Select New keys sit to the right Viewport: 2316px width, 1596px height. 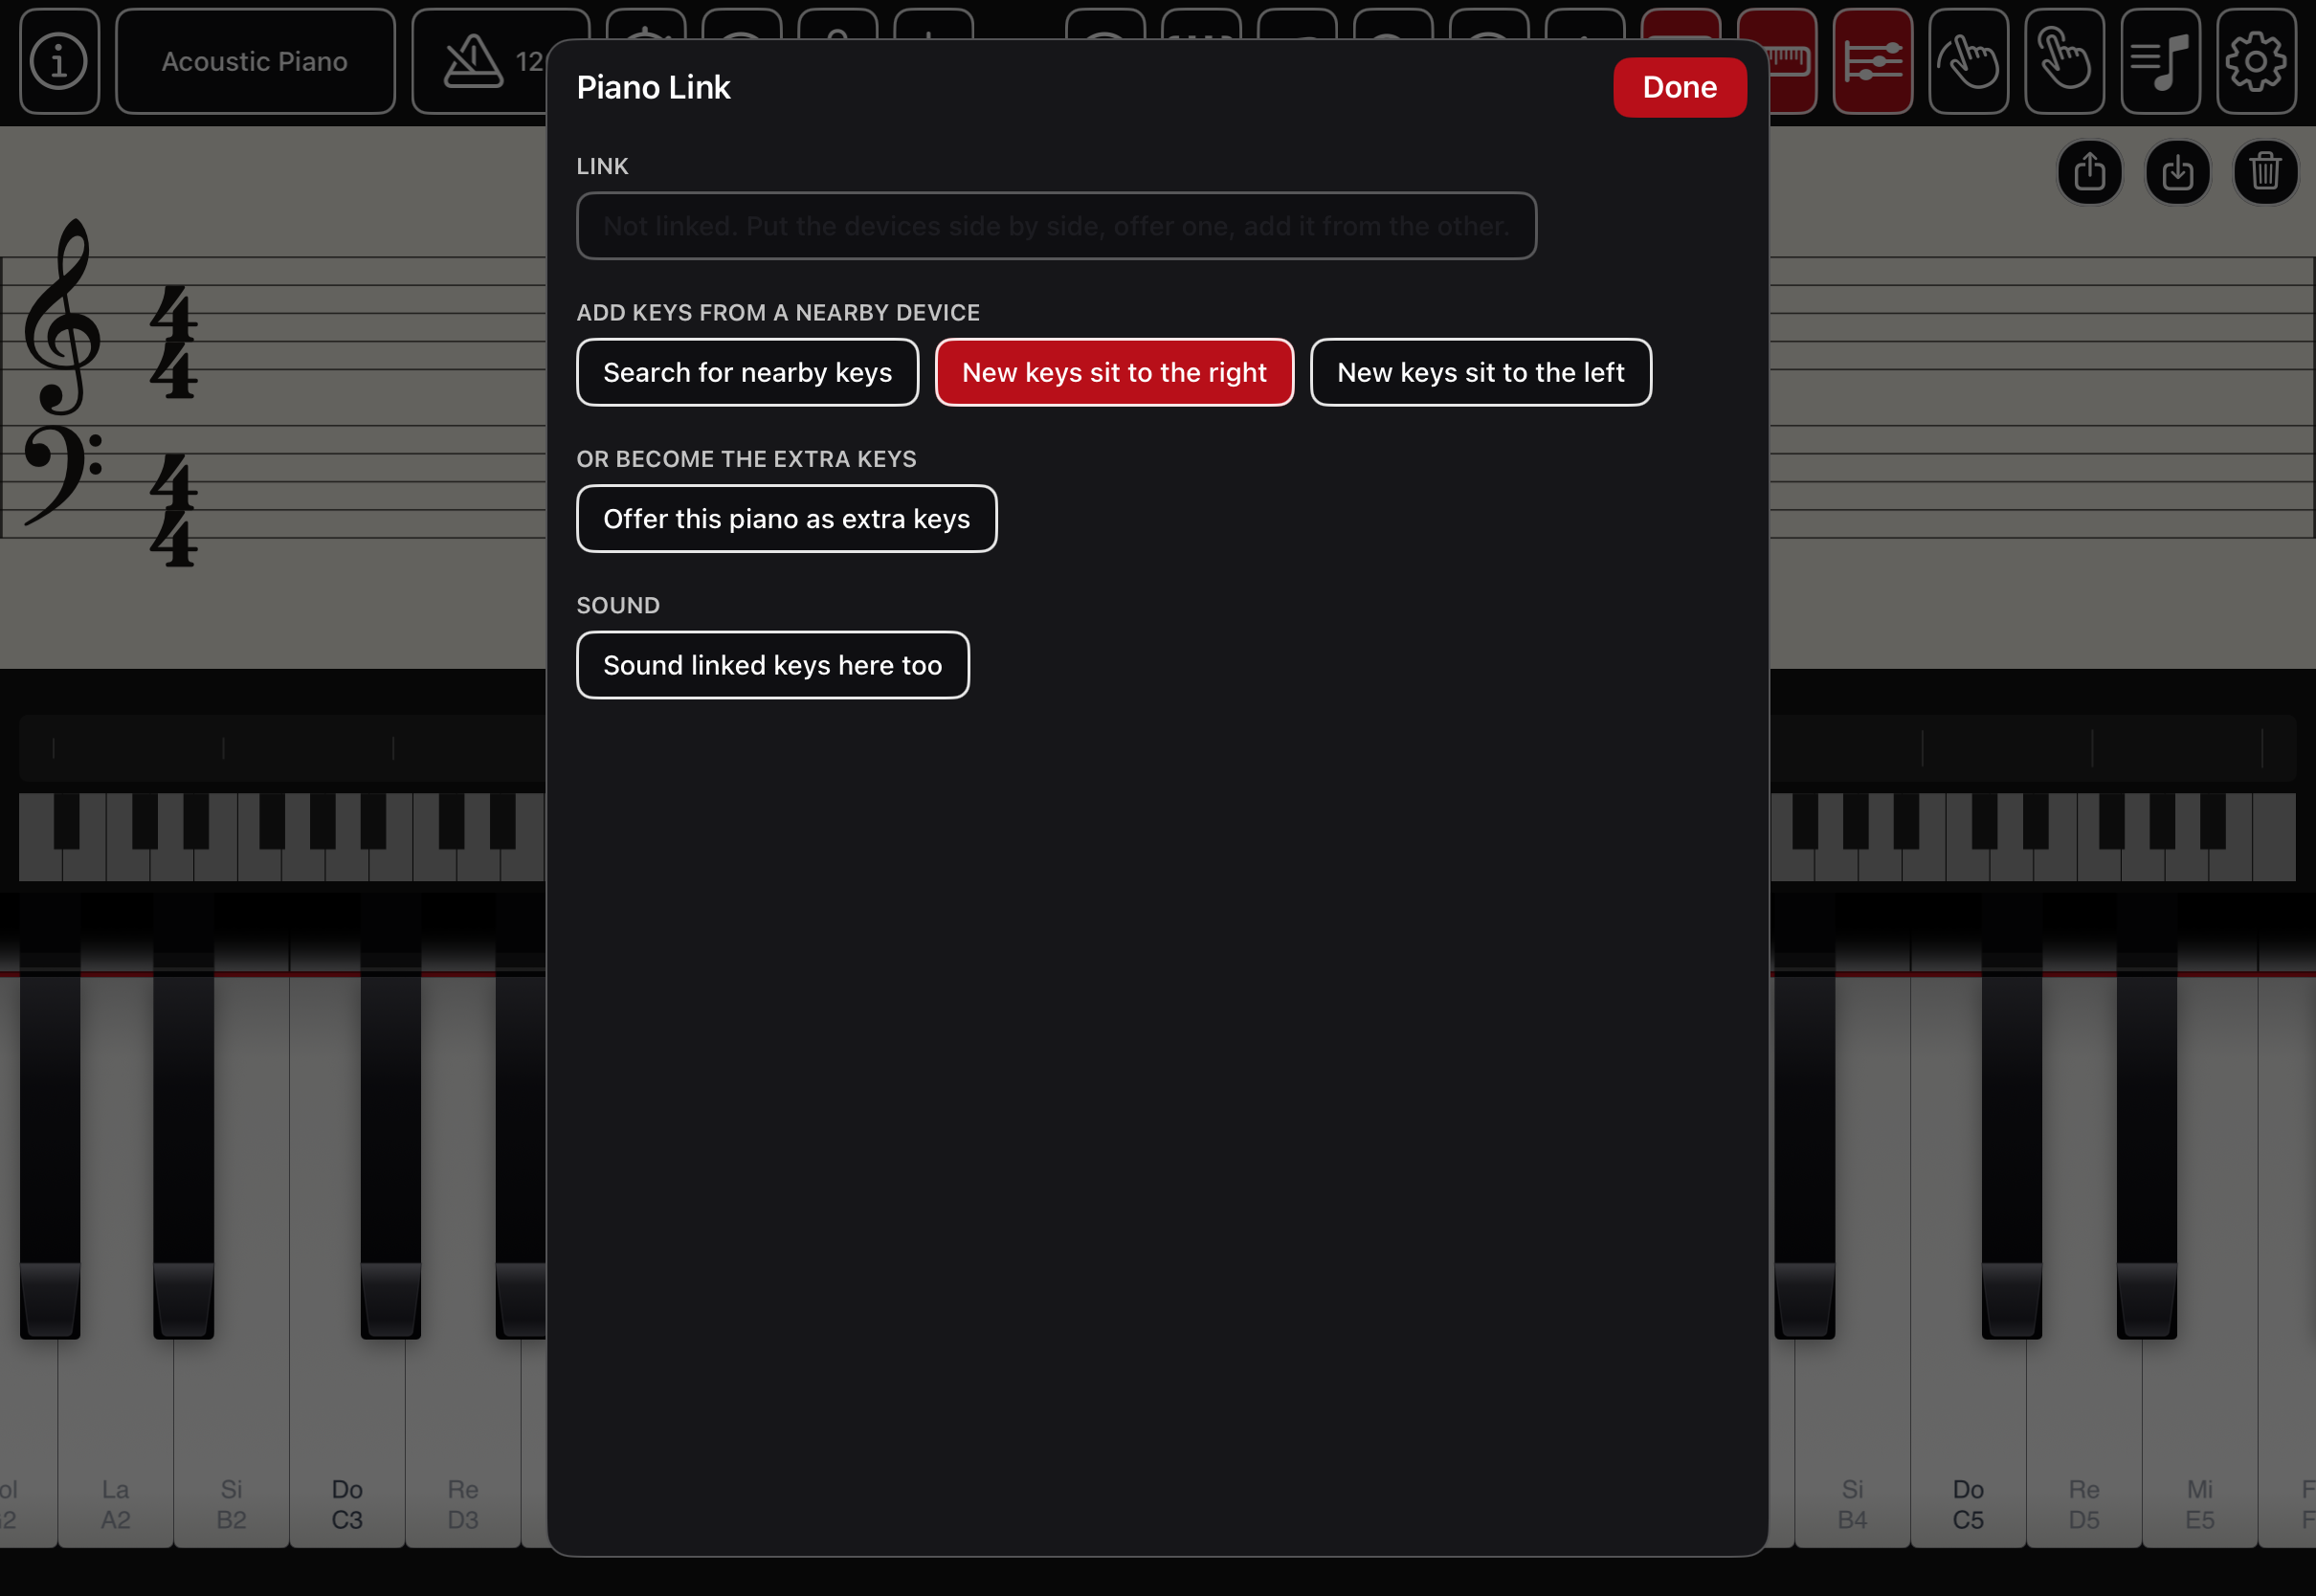[x=1114, y=372]
